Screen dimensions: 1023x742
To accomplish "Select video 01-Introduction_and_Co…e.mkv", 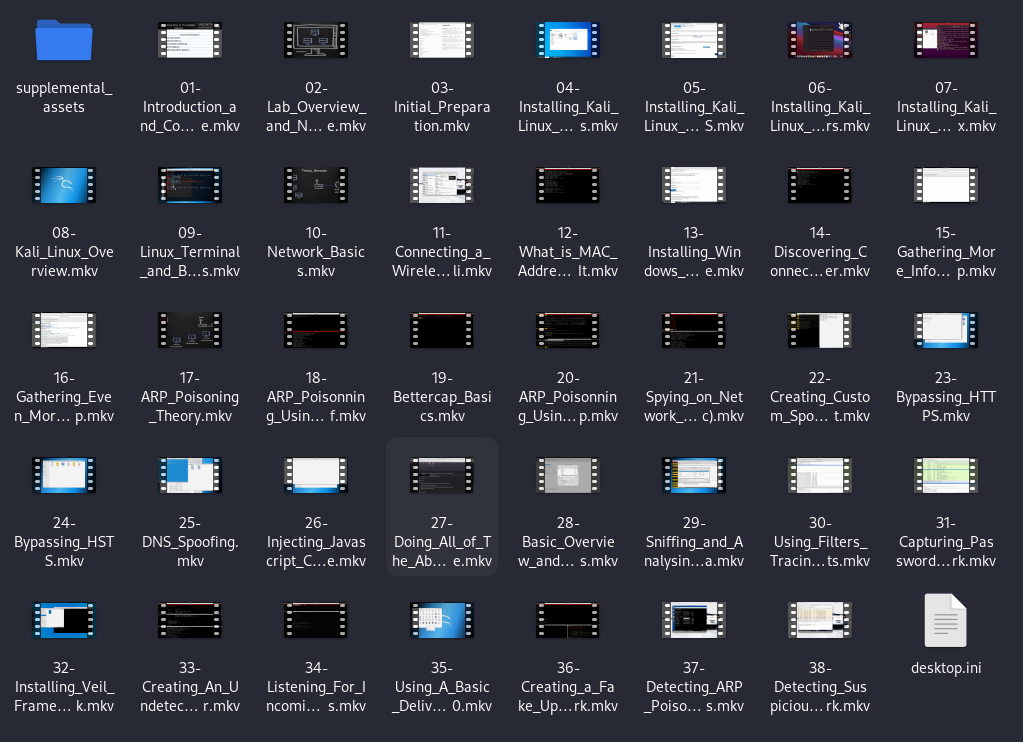I will 190,41.
